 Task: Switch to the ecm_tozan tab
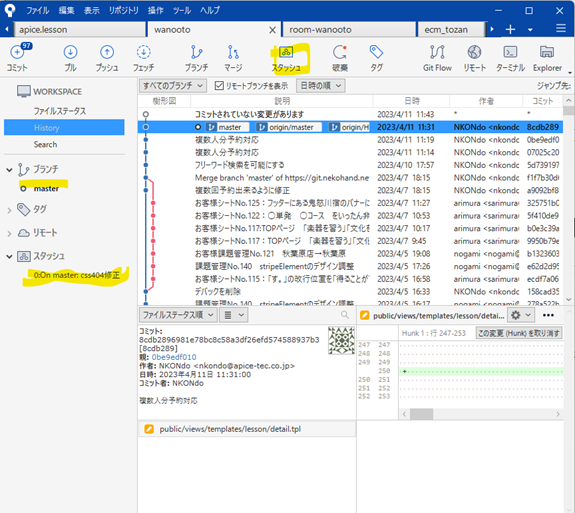point(451,29)
